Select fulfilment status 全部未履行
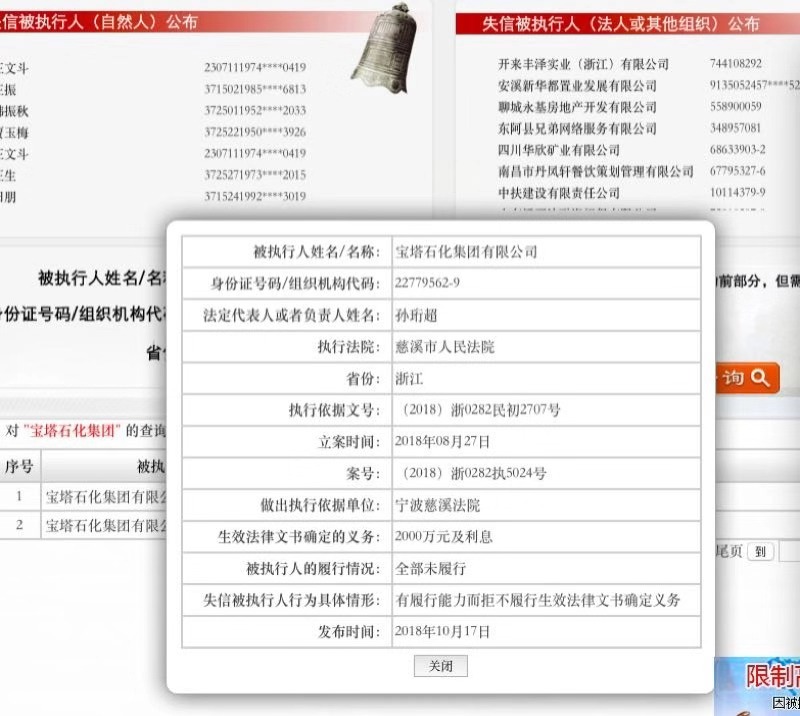This screenshot has height=716, width=800. [x=430, y=569]
